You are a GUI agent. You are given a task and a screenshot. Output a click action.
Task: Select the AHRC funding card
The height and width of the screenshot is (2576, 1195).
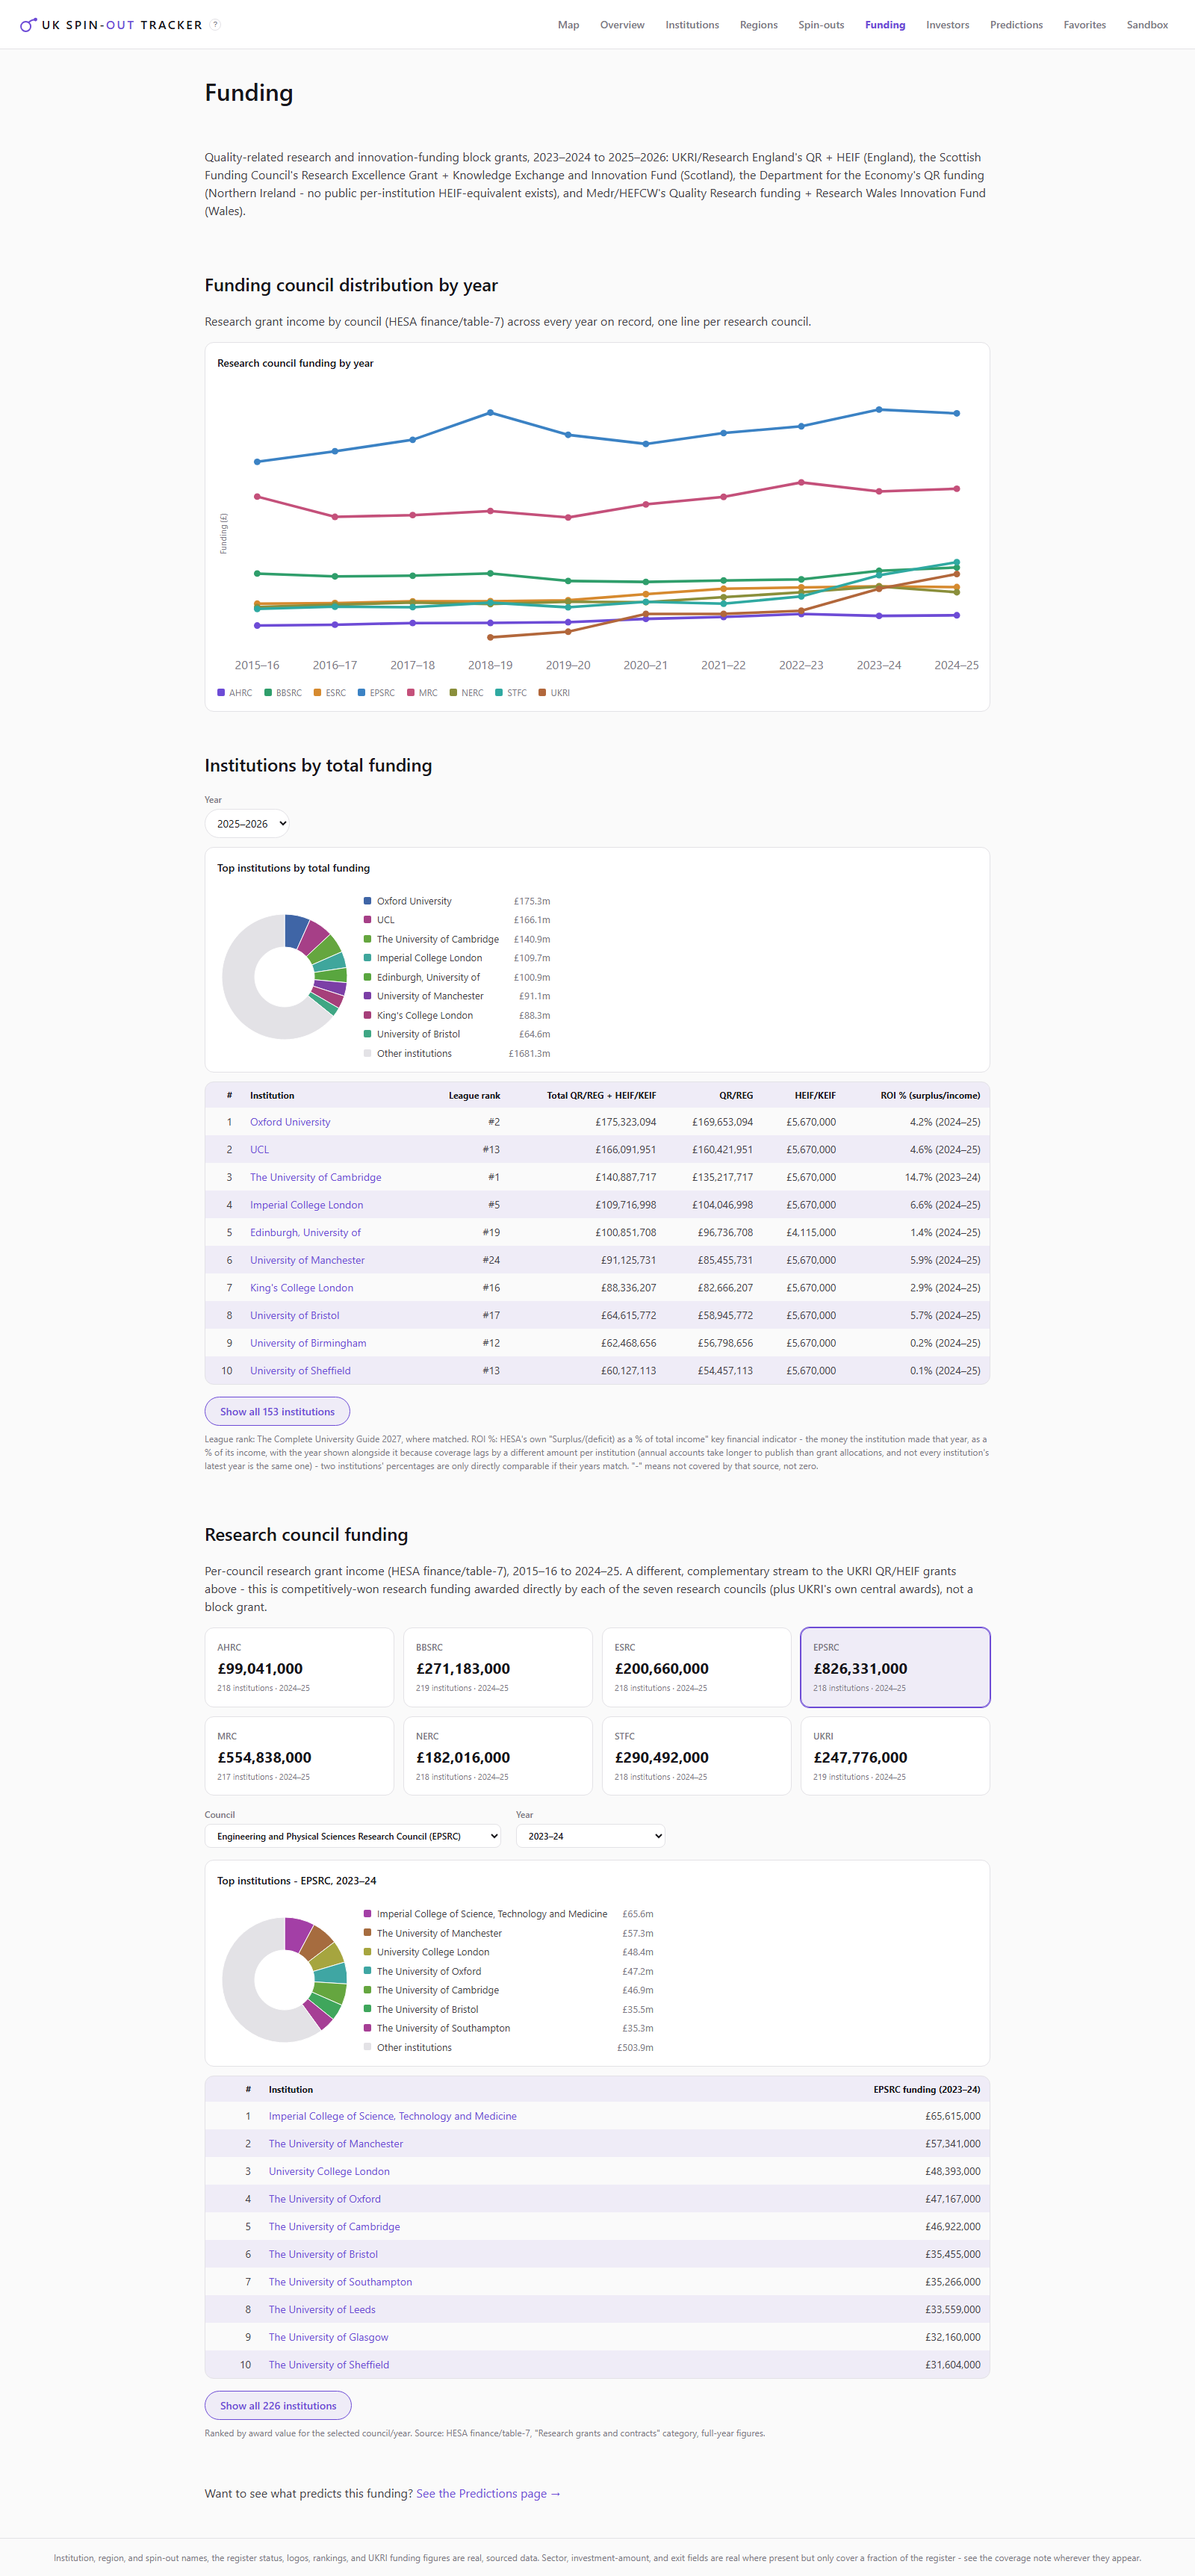299,1667
